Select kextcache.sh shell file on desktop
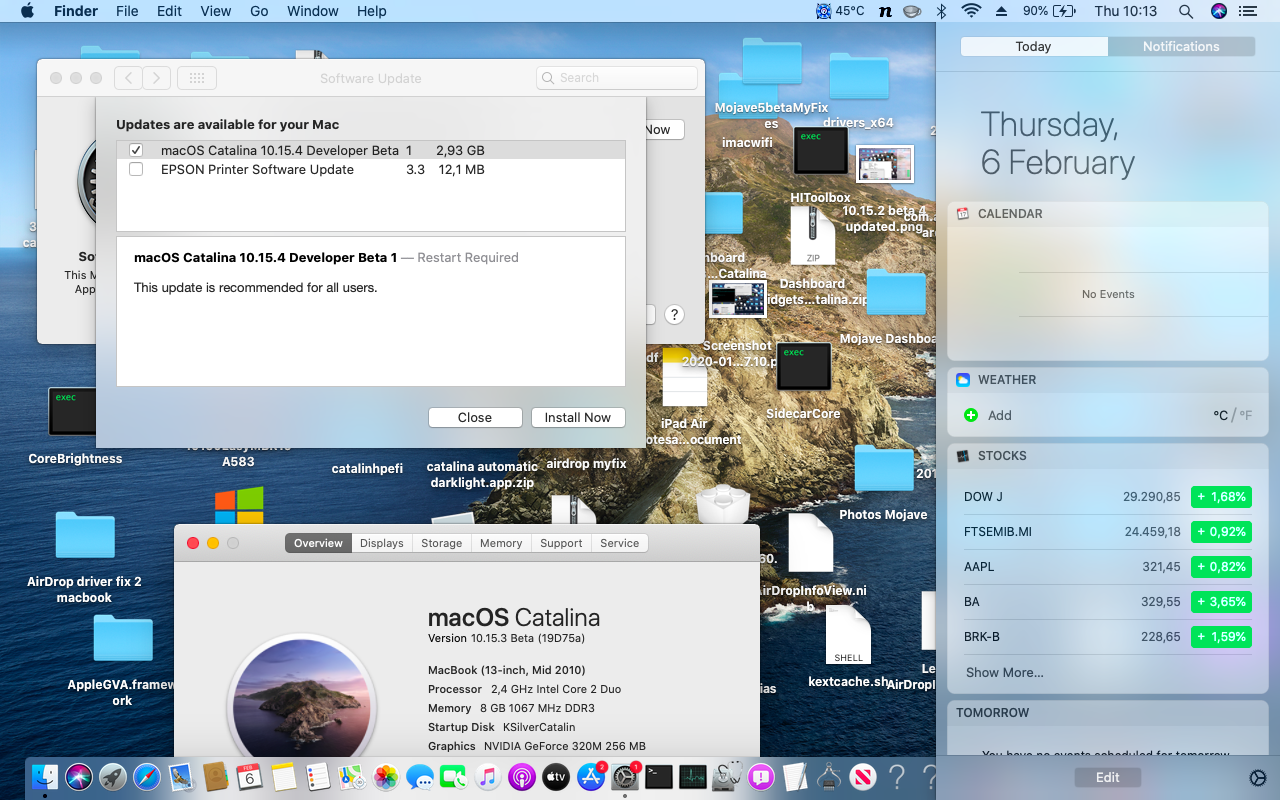The height and width of the screenshot is (800, 1280). pos(848,647)
